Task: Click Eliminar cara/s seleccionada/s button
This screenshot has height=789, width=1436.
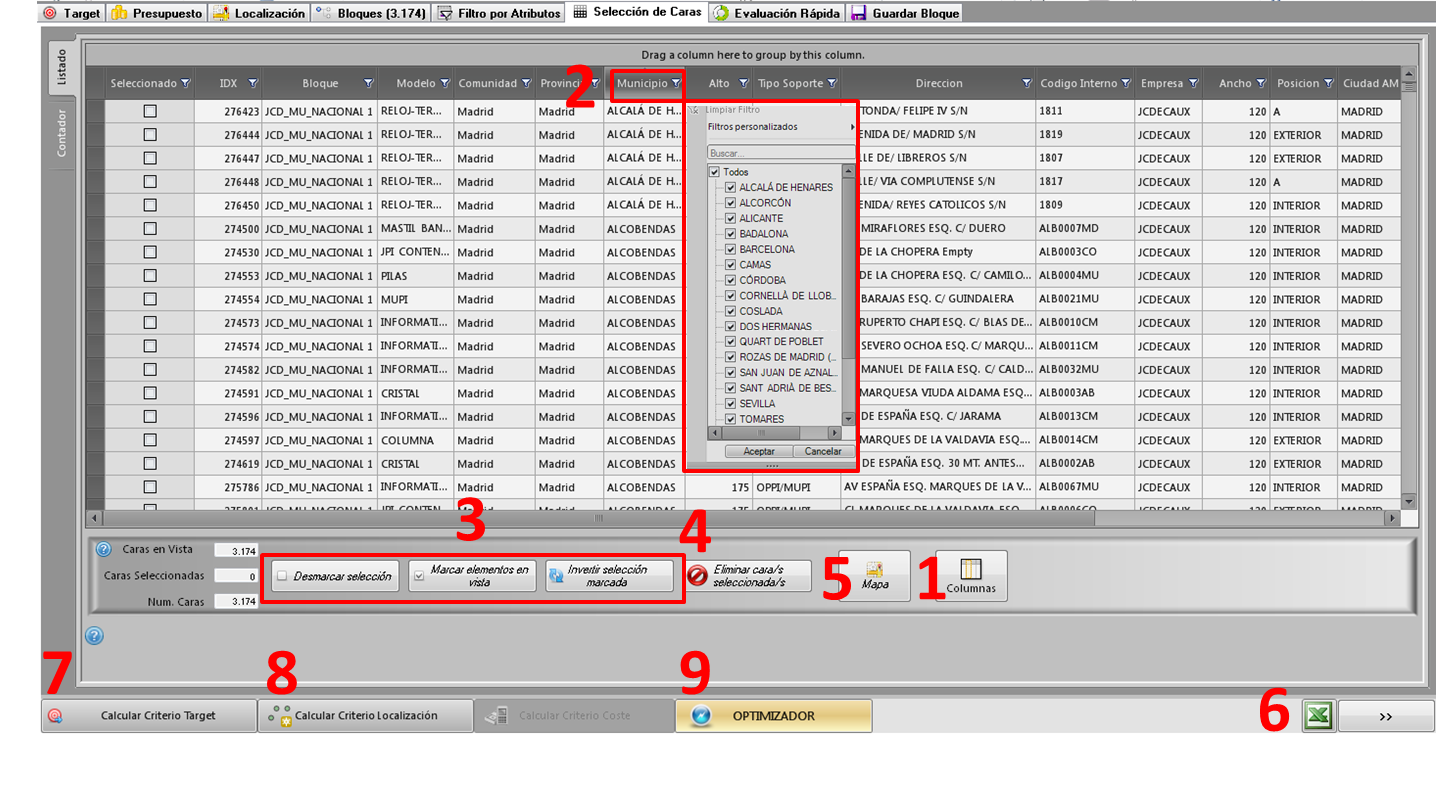Action: [x=748, y=576]
